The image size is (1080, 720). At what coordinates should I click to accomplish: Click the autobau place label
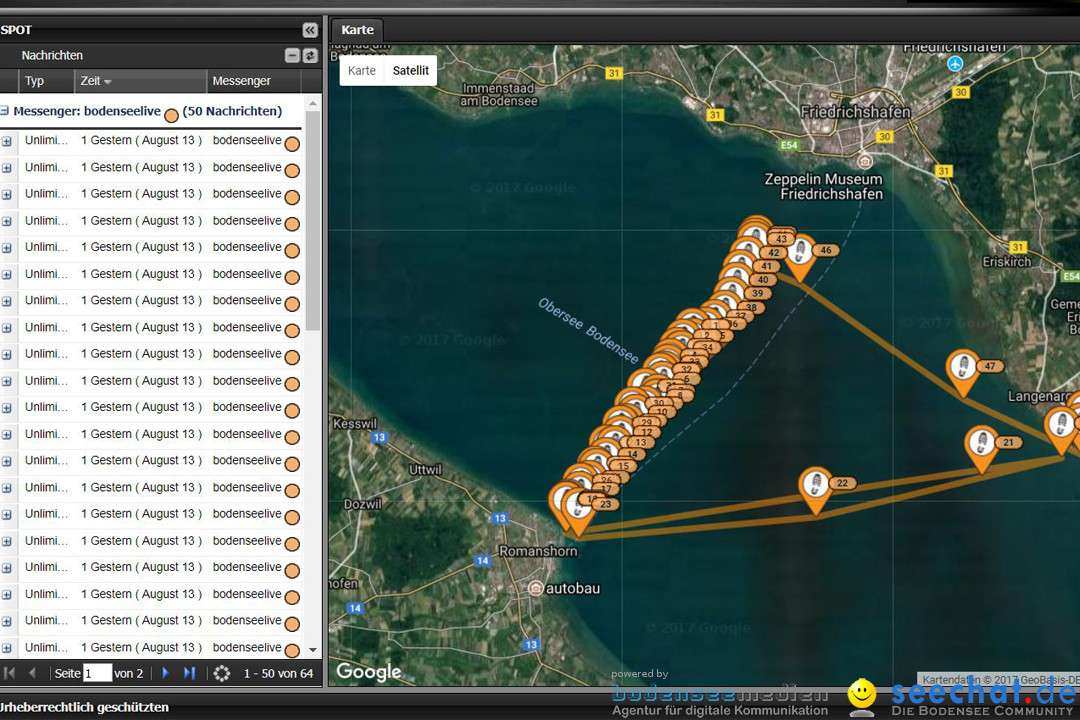pos(572,588)
